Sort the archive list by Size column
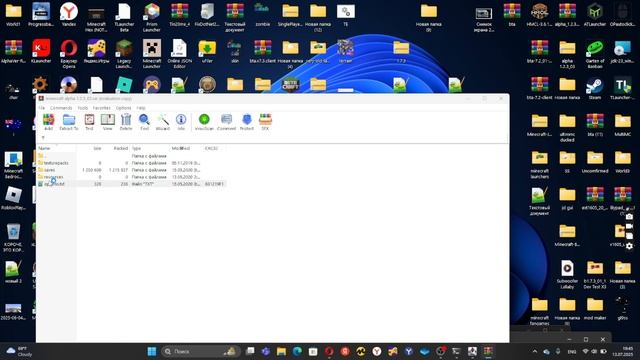Image resolution: width=640 pixels, height=360 pixels. pyautogui.click(x=89, y=148)
